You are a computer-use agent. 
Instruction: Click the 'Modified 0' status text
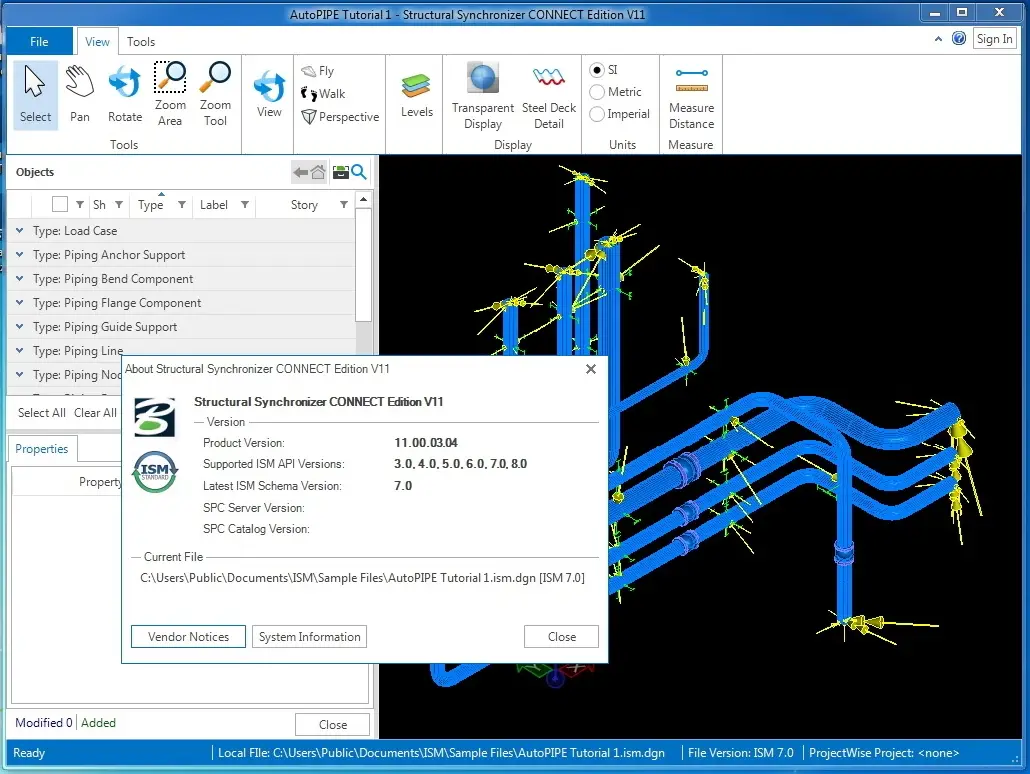[43, 723]
